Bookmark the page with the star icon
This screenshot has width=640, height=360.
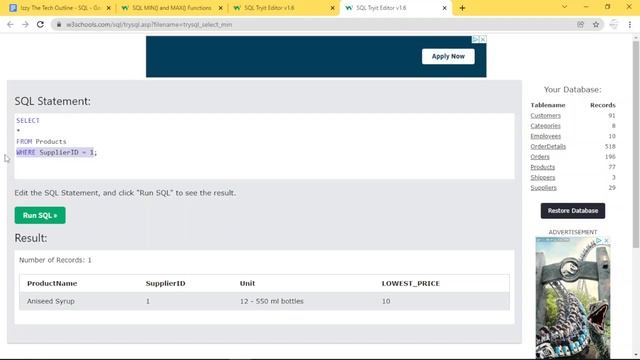tap(596, 24)
